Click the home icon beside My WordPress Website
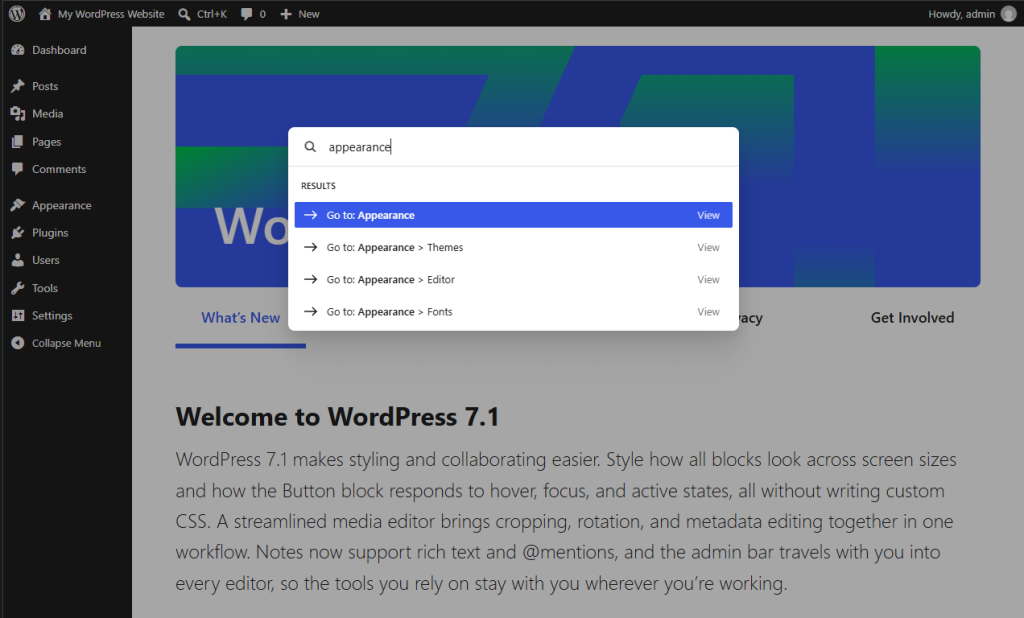 pyautogui.click(x=44, y=14)
